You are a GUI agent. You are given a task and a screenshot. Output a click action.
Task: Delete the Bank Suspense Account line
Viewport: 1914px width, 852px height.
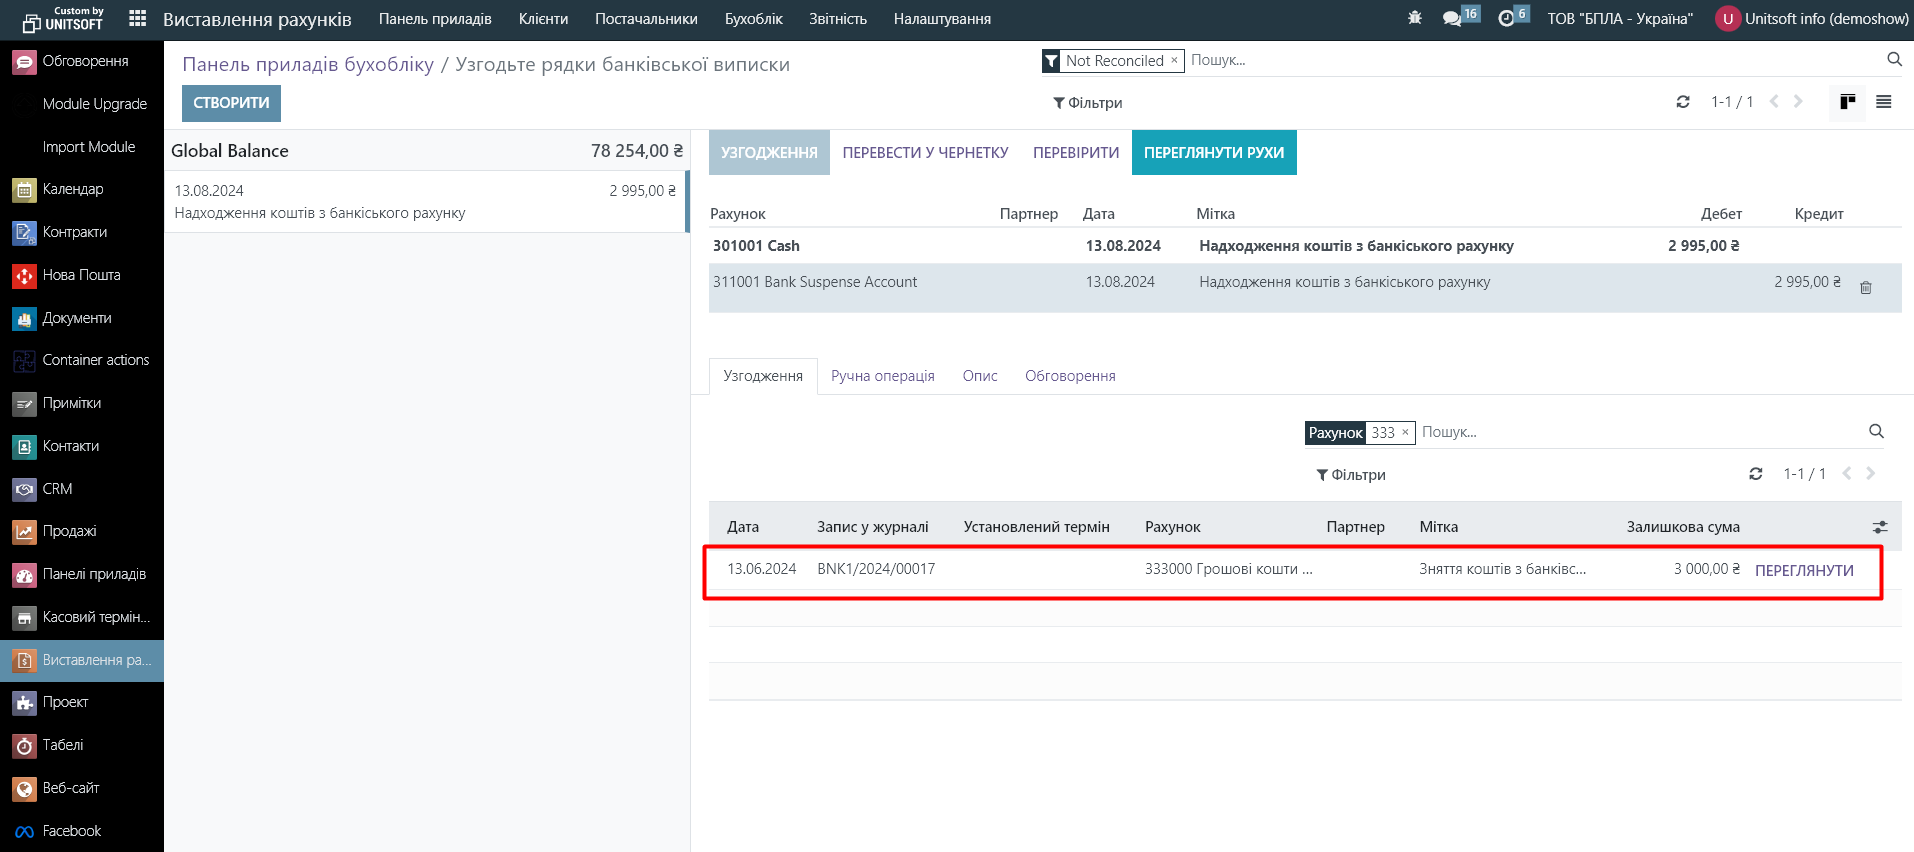coord(1865,288)
